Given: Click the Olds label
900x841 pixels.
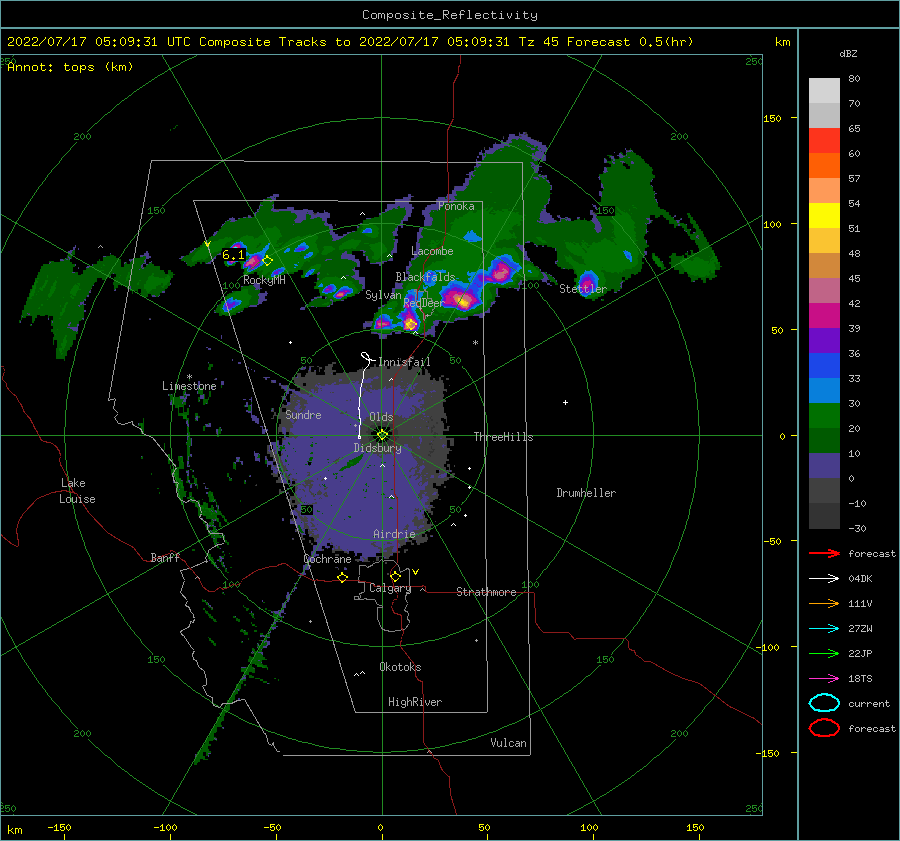Looking at the screenshot, I should point(381,417).
